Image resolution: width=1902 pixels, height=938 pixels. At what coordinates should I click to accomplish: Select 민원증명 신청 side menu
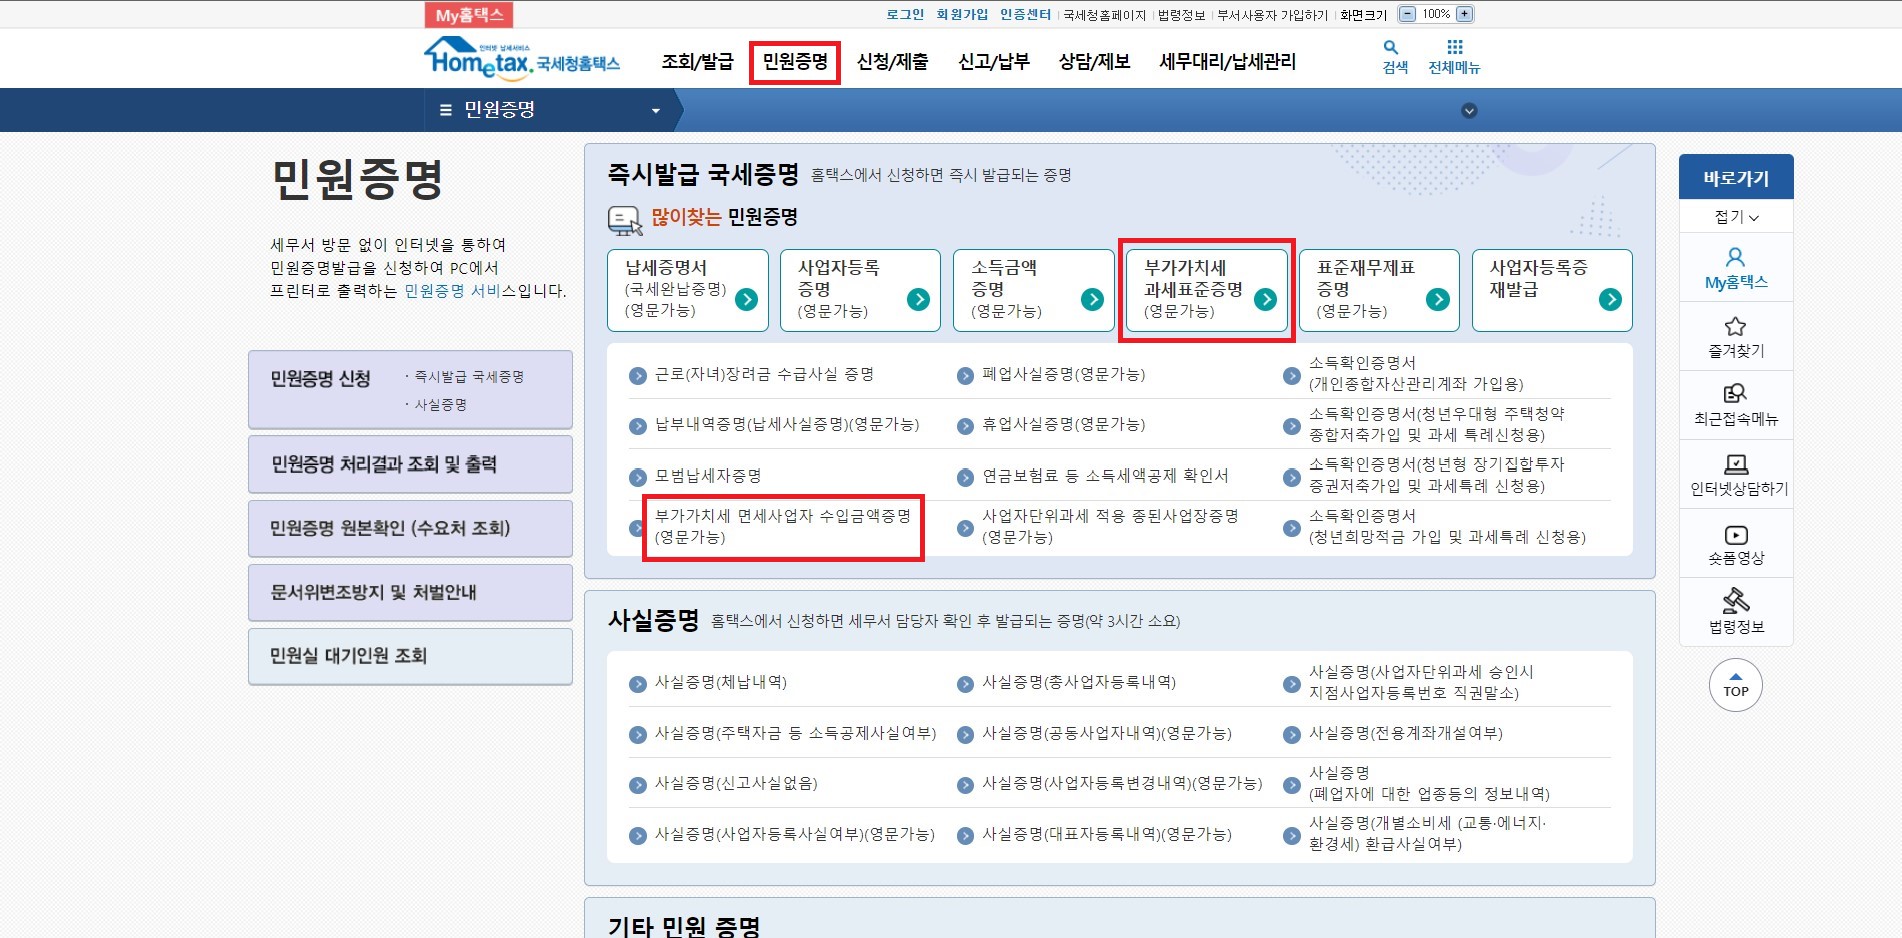pyautogui.click(x=320, y=379)
